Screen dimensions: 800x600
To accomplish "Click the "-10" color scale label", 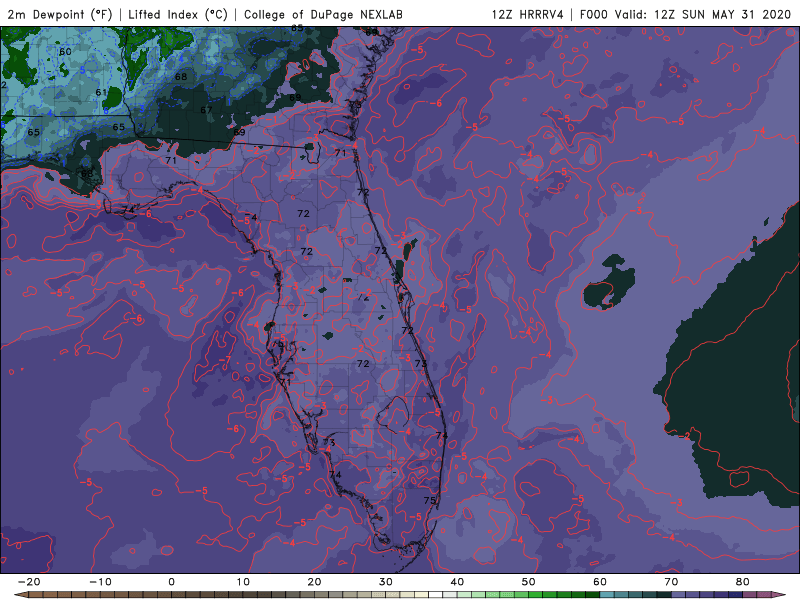I will 100,582.
